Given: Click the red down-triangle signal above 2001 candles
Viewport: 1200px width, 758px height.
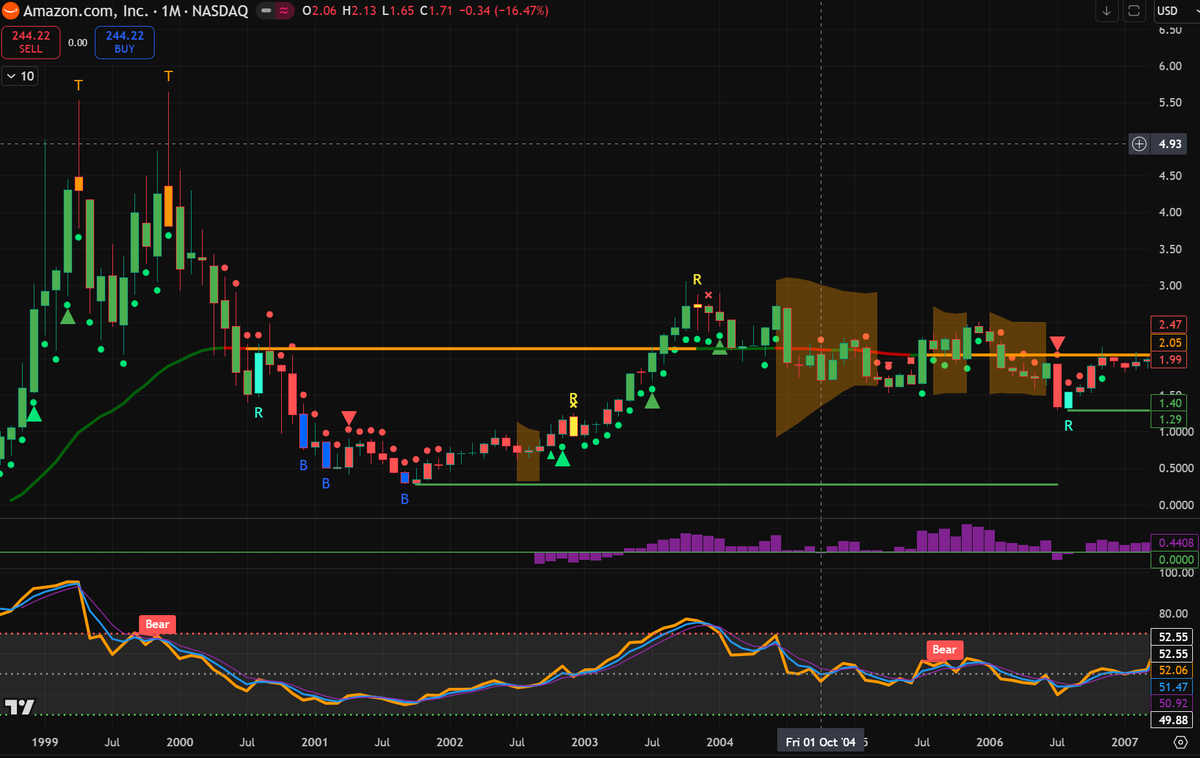Looking at the screenshot, I should coord(348,417).
